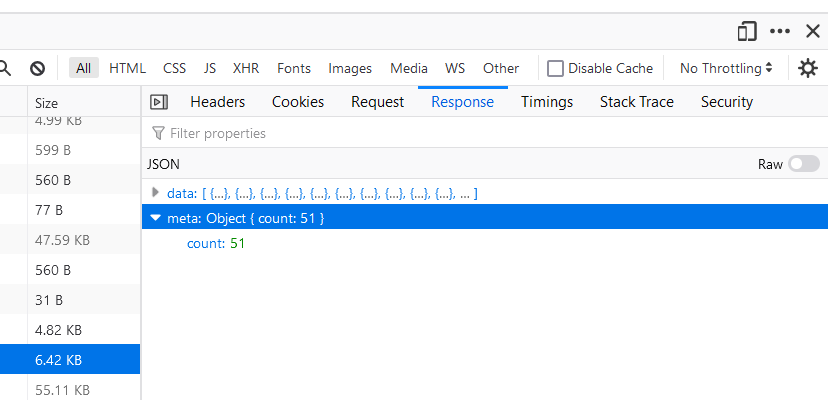Open the Timings tab
The image size is (828, 400).
click(547, 102)
